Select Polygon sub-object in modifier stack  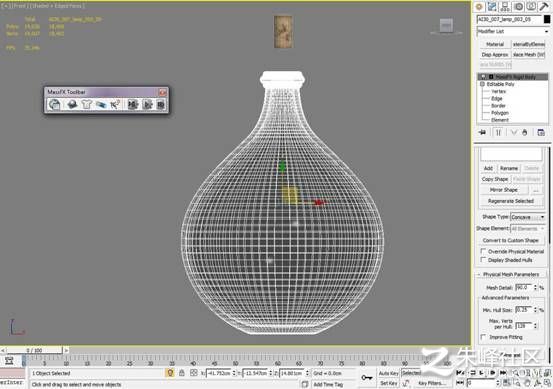coord(500,113)
